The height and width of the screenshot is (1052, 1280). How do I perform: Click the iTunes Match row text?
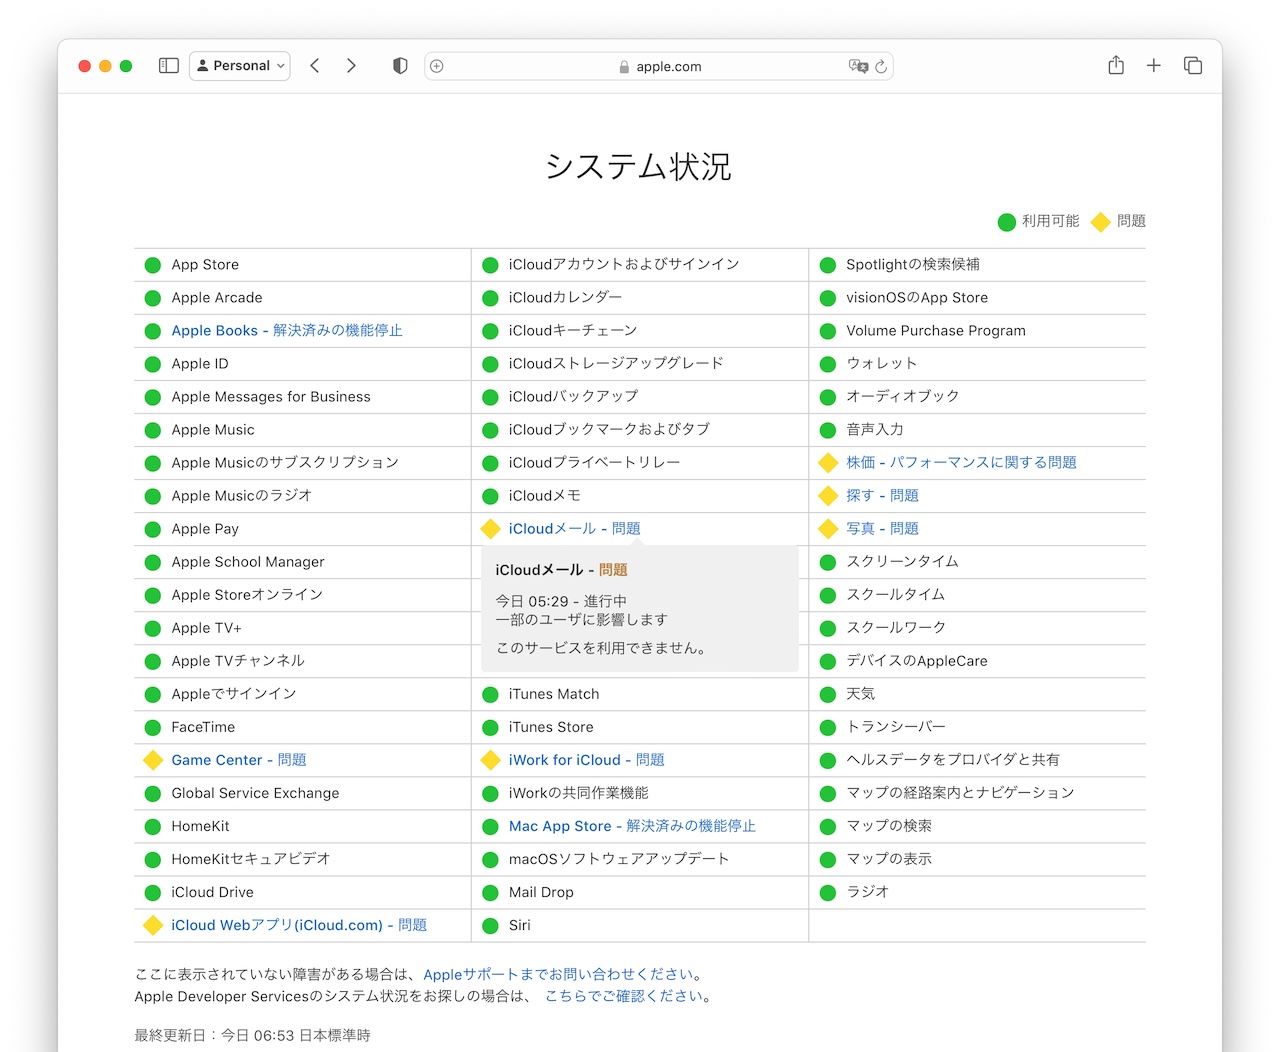554,694
